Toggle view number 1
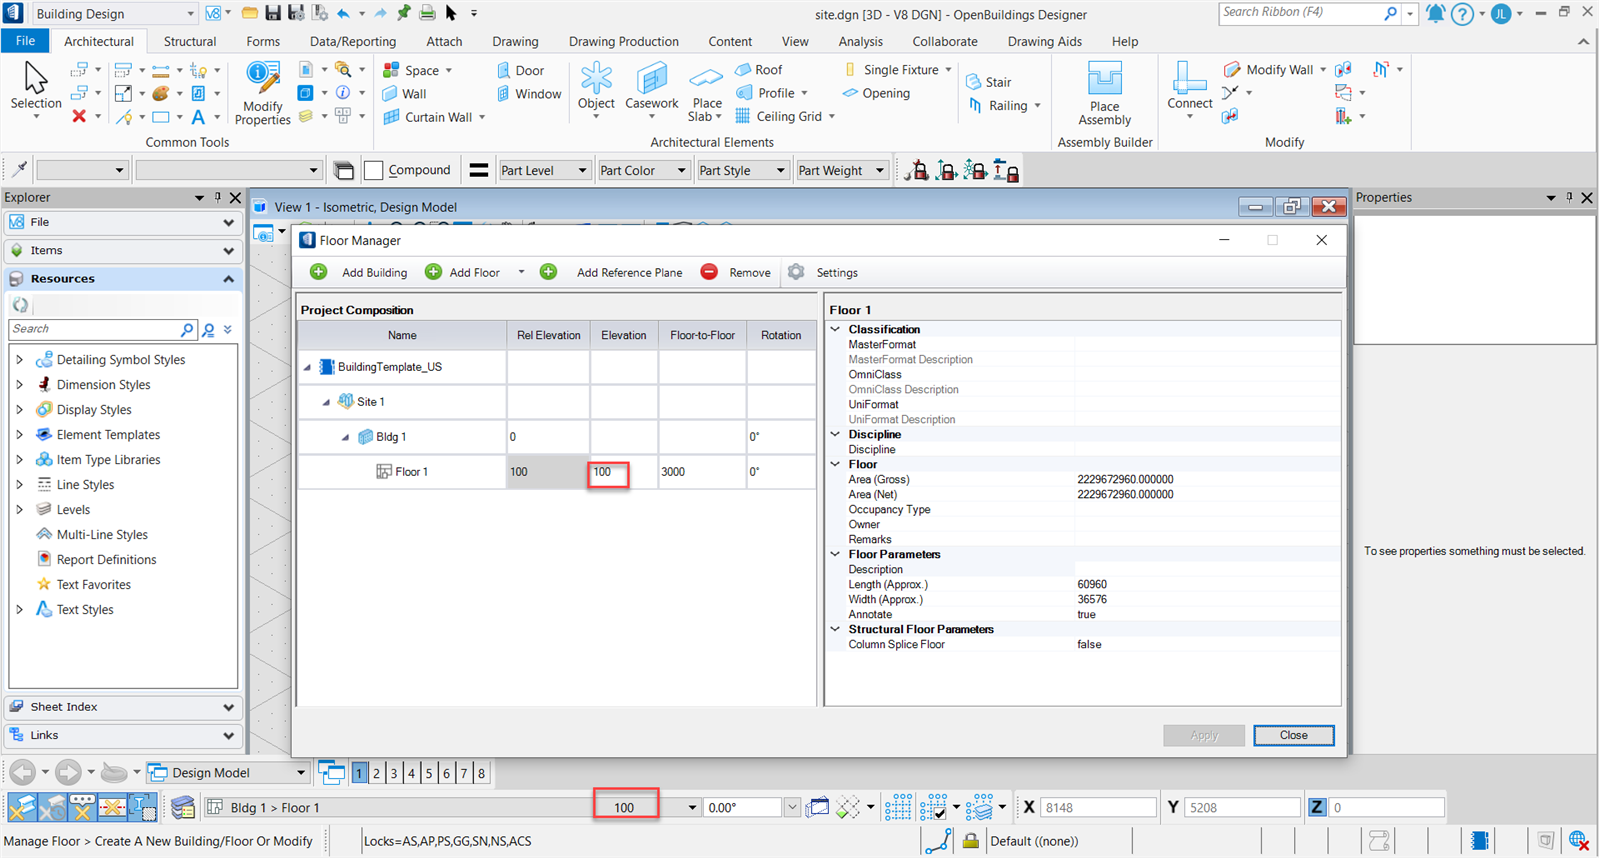1599x858 pixels. coord(359,773)
